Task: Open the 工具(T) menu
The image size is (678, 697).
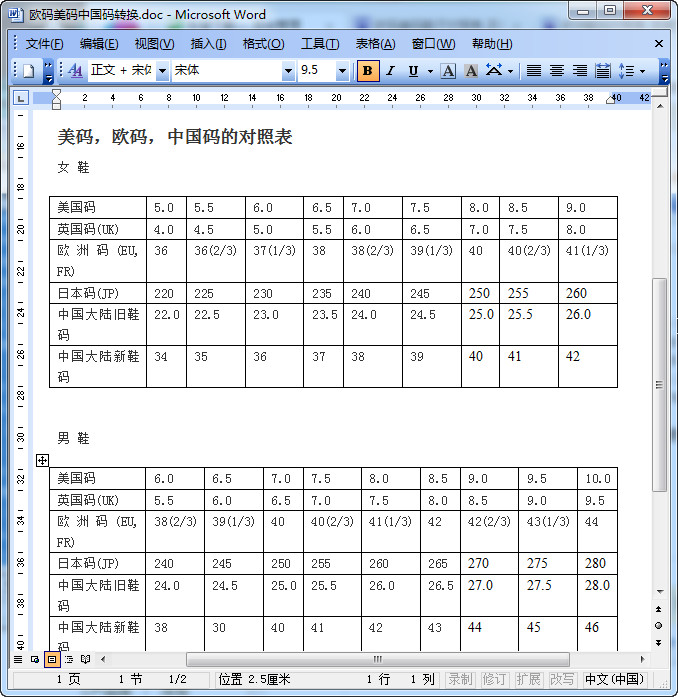Action: pos(320,44)
